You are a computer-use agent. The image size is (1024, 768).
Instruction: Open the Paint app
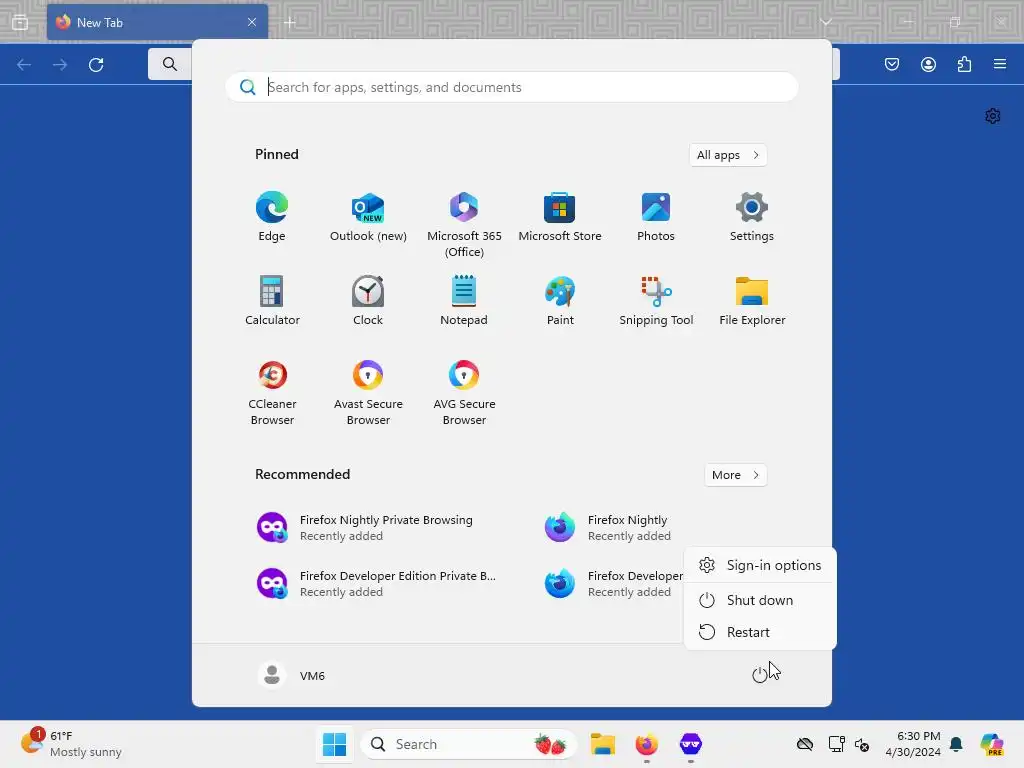click(x=560, y=300)
